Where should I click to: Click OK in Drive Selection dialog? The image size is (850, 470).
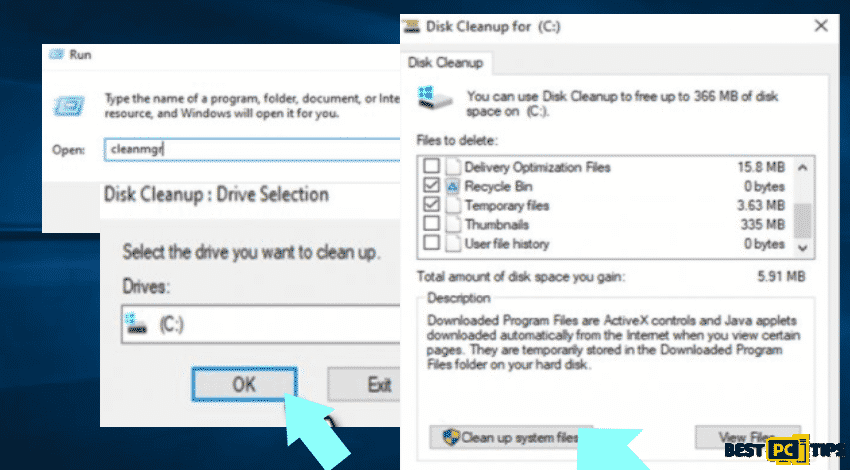click(244, 384)
